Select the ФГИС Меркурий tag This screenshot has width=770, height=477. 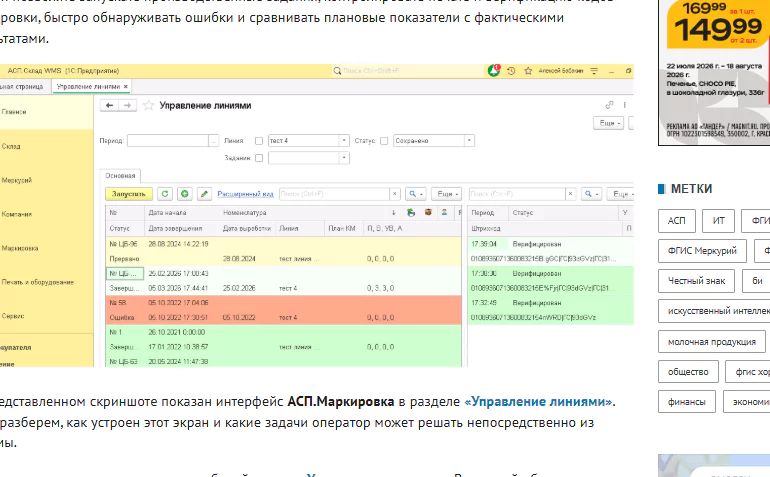(702, 251)
